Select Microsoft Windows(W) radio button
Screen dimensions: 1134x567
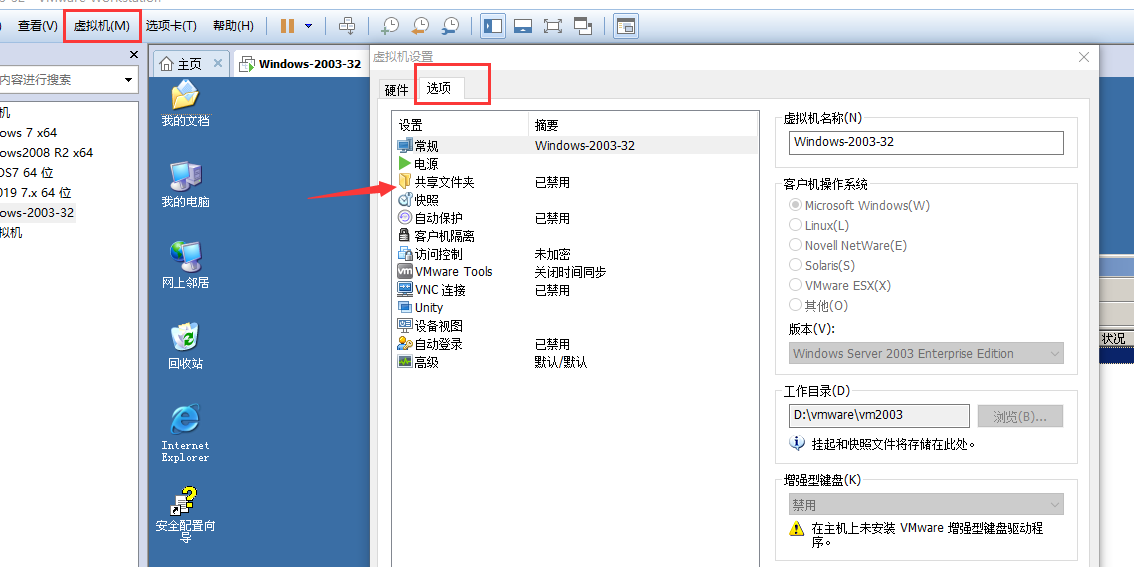[796, 205]
